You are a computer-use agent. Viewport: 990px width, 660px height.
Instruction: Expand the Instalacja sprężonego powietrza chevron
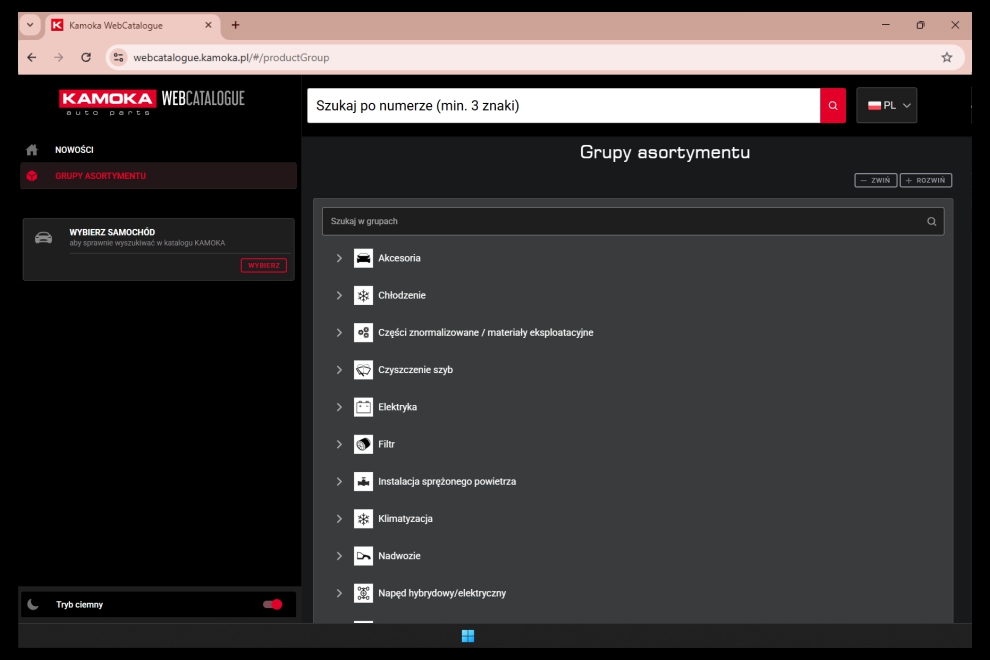pos(339,482)
